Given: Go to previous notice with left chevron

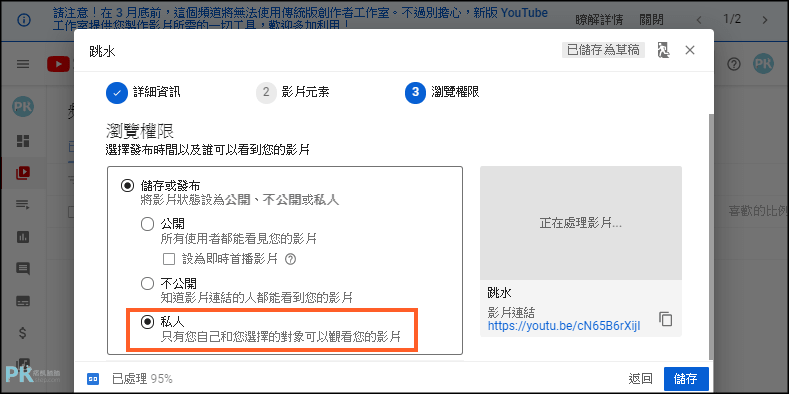Looking at the screenshot, I should pos(699,20).
